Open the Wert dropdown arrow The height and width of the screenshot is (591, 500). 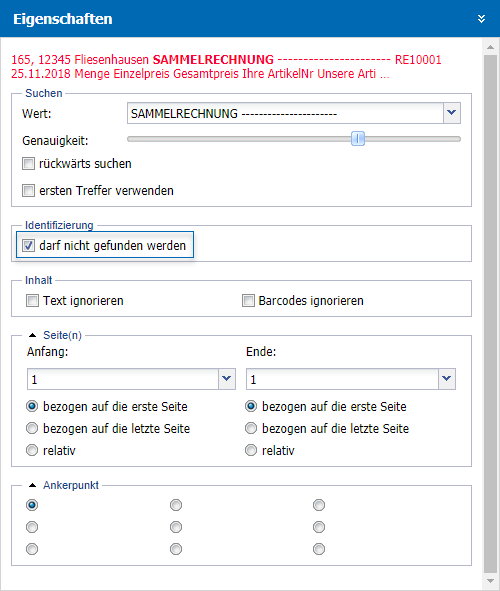(x=451, y=113)
